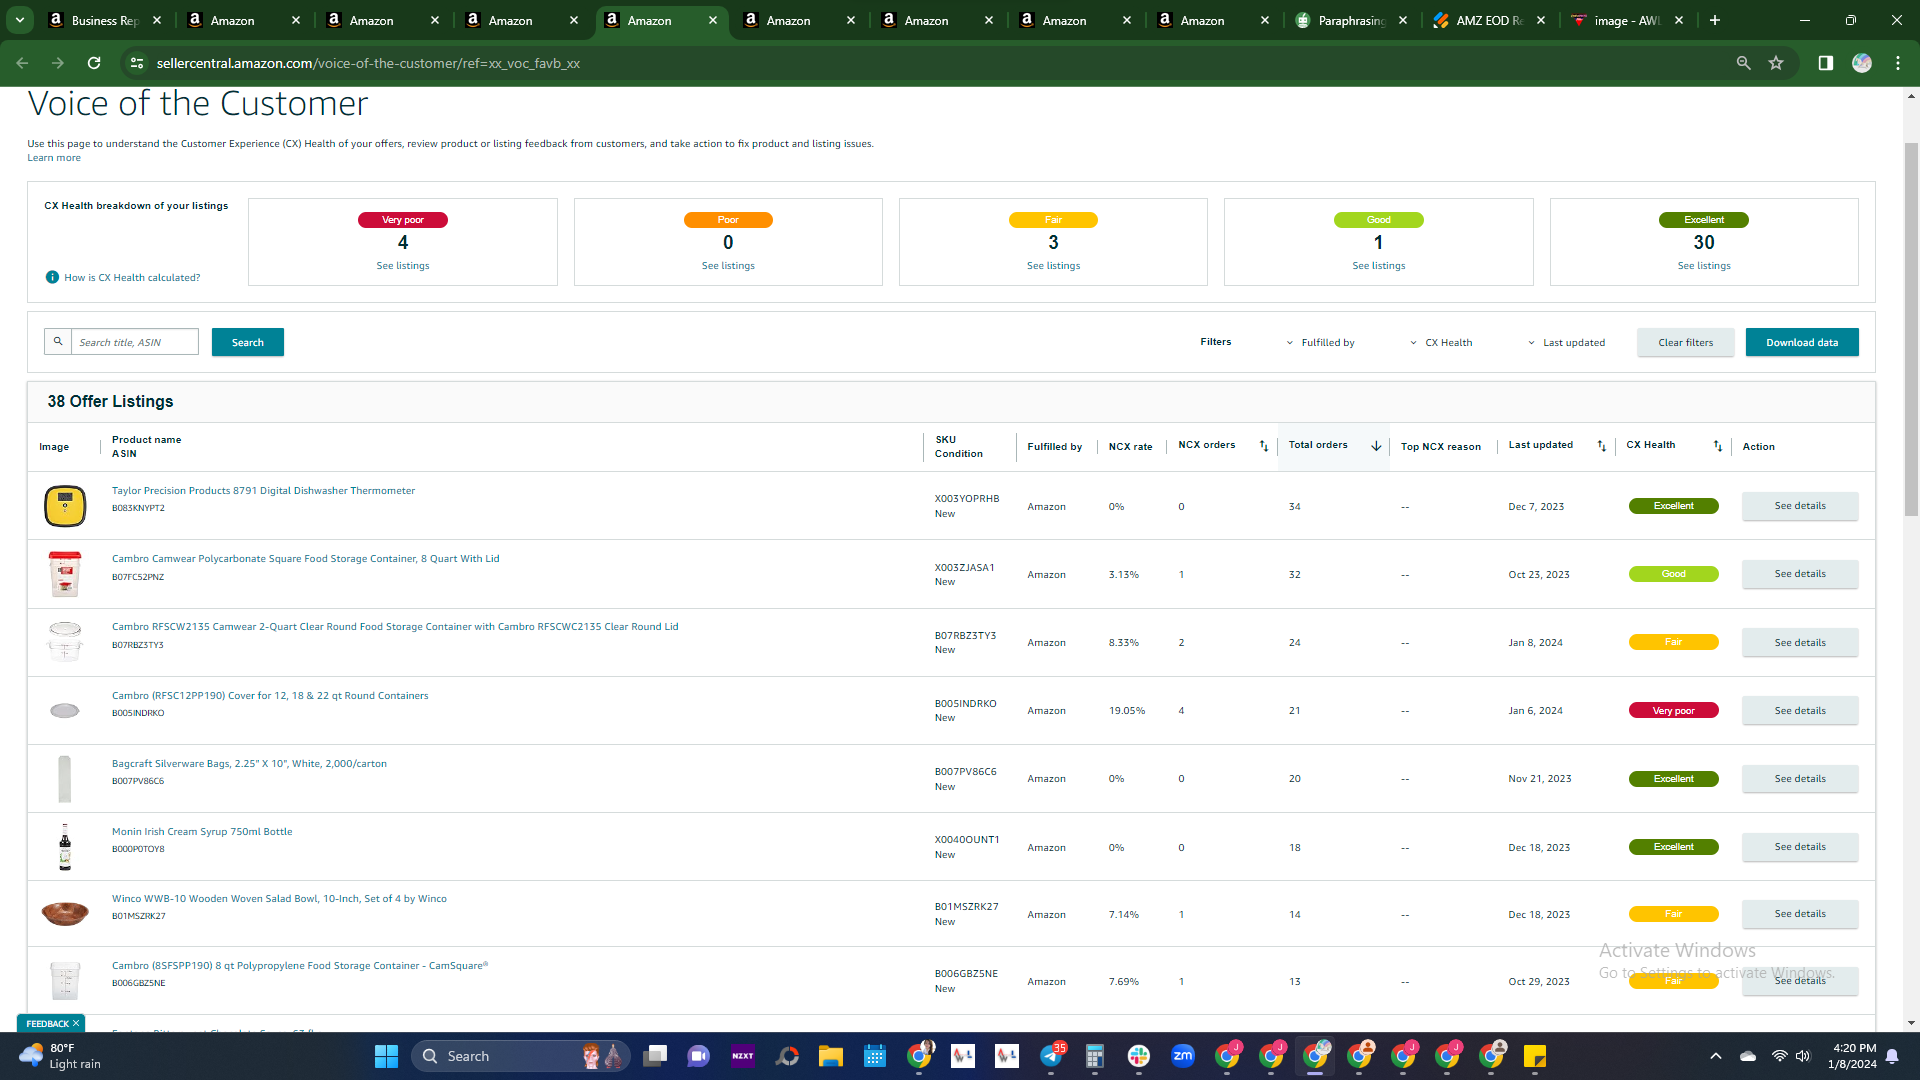Click the Very poor red badge in summary
This screenshot has height=1080, width=1920.
[403, 220]
